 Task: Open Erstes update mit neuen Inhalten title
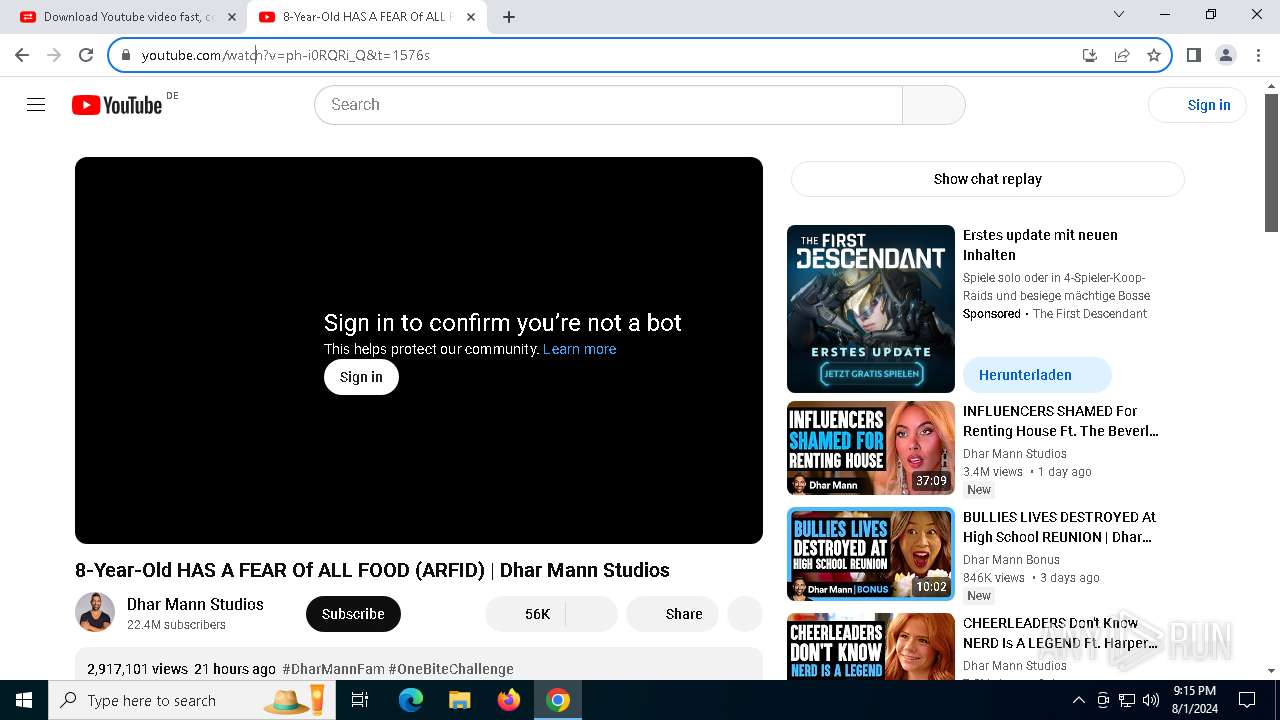(1040, 245)
